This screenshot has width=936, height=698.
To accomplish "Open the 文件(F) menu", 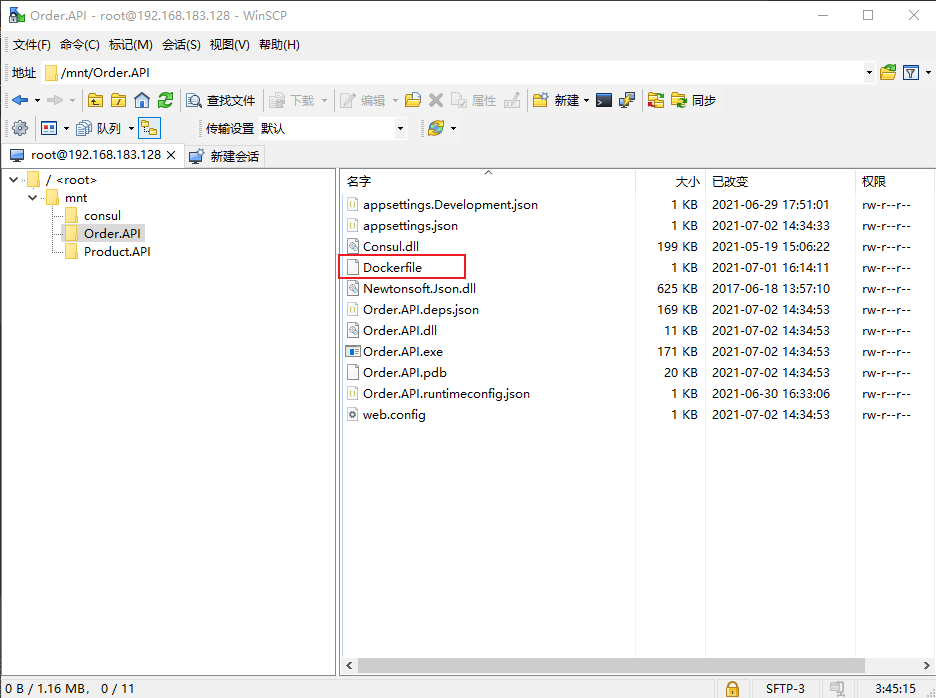I will pyautogui.click(x=32, y=45).
